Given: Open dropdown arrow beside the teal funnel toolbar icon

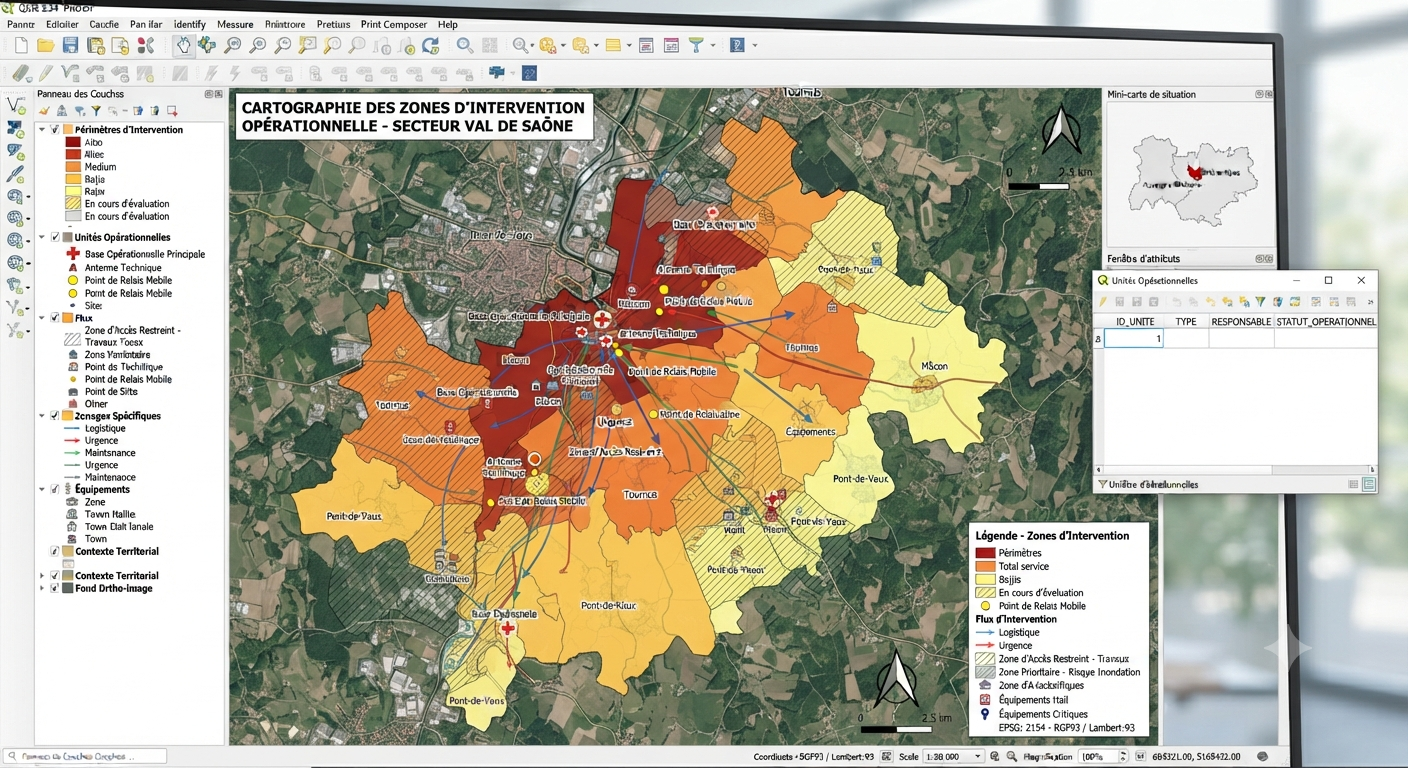Looking at the screenshot, I should point(713,45).
